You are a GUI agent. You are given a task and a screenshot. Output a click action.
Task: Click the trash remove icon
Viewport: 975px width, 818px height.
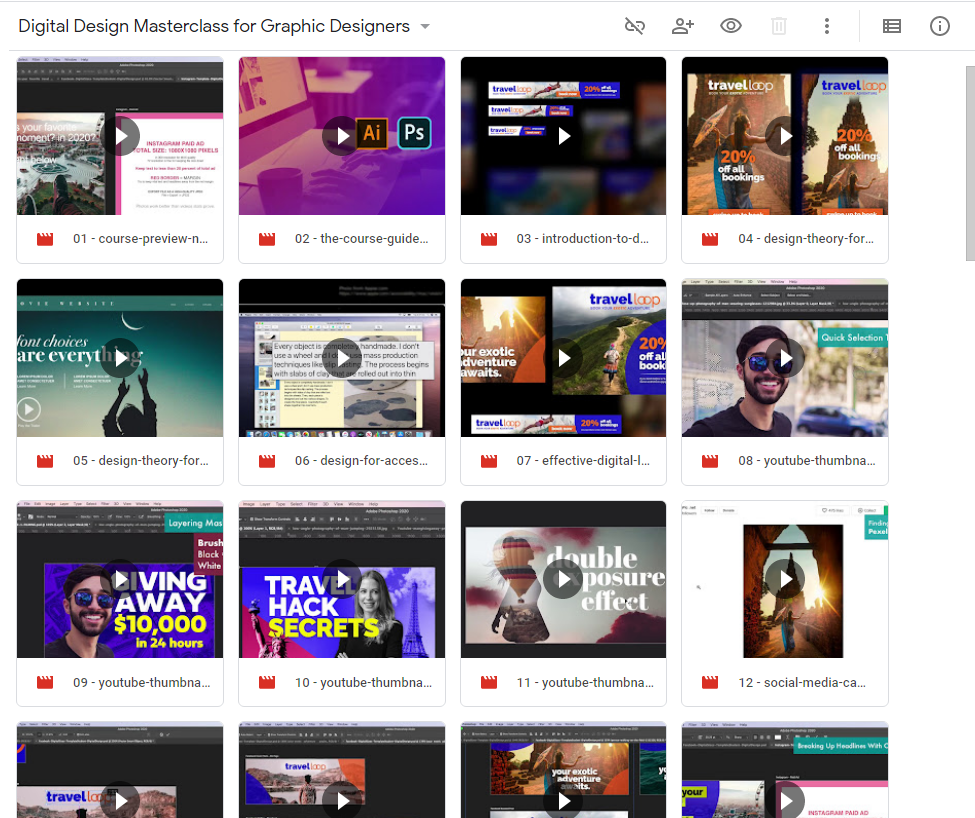[x=779, y=26]
